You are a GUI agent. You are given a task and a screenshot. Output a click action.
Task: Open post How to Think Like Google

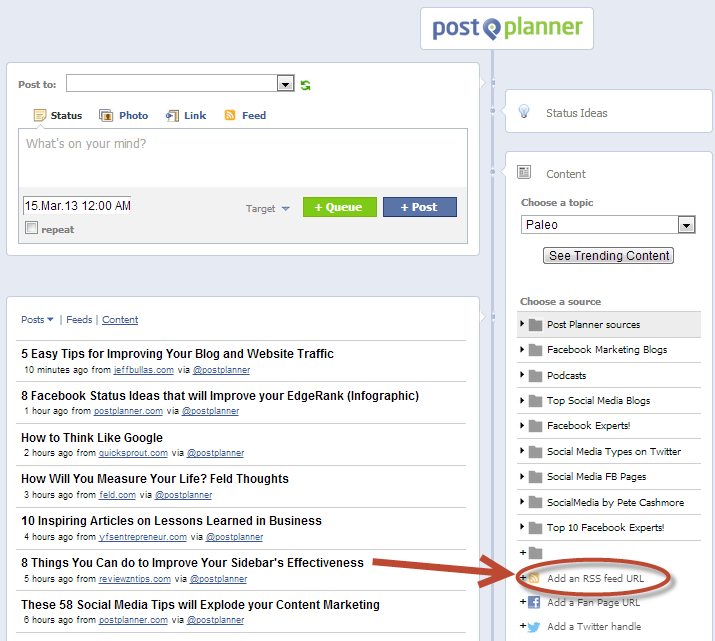point(92,438)
